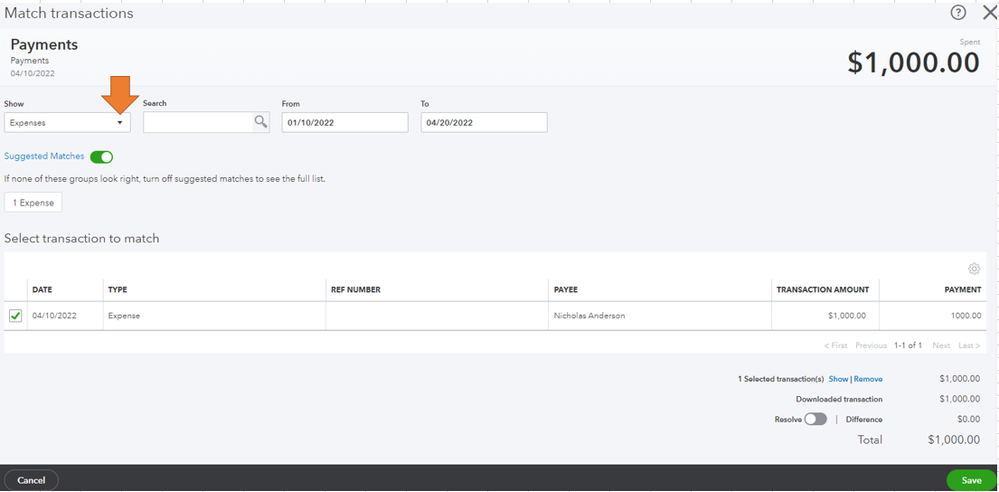Save the matched transaction
The image size is (999, 492).
tap(971, 481)
